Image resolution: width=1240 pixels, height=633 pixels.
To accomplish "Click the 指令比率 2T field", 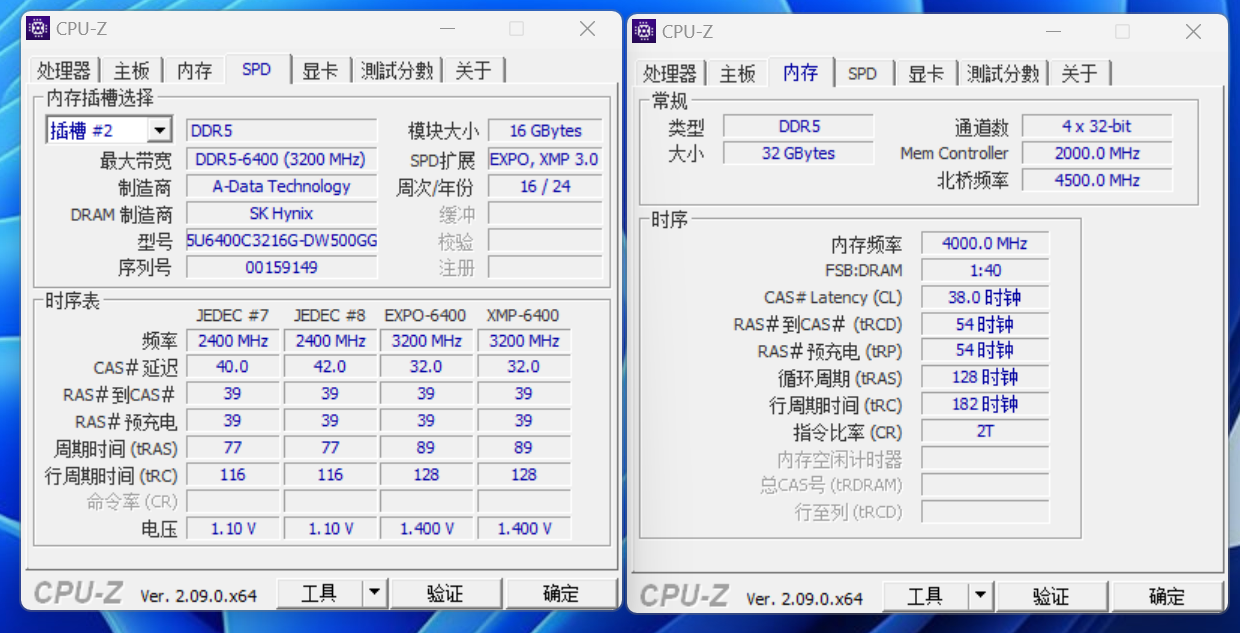I will [x=985, y=432].
